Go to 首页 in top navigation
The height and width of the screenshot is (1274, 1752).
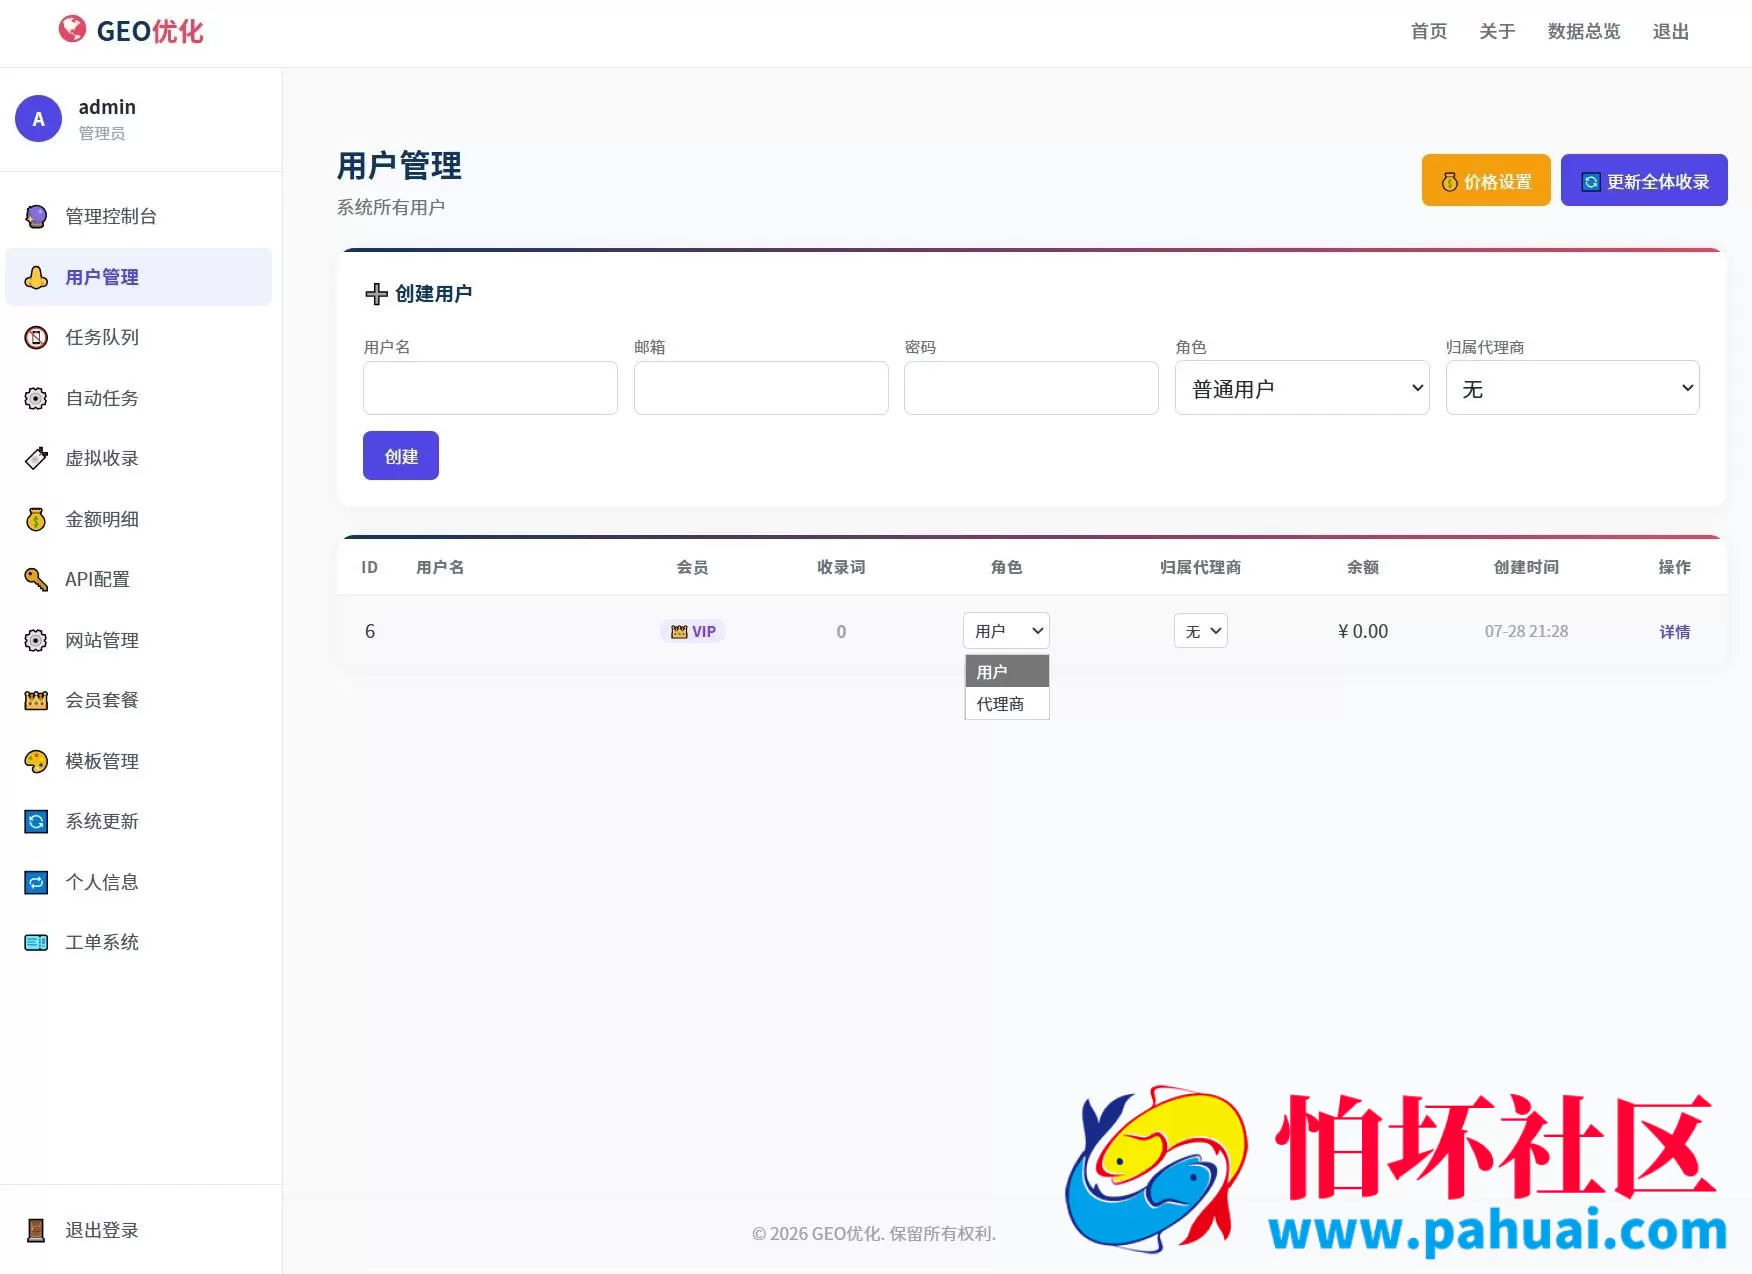coord(1429,31)
